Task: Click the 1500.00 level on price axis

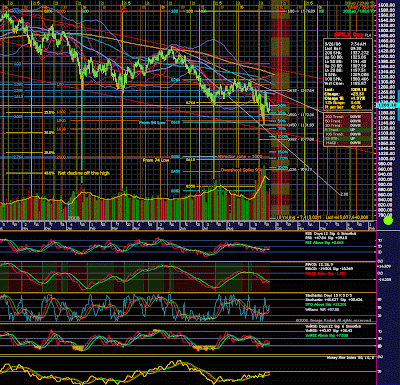Action: (387, 30)
